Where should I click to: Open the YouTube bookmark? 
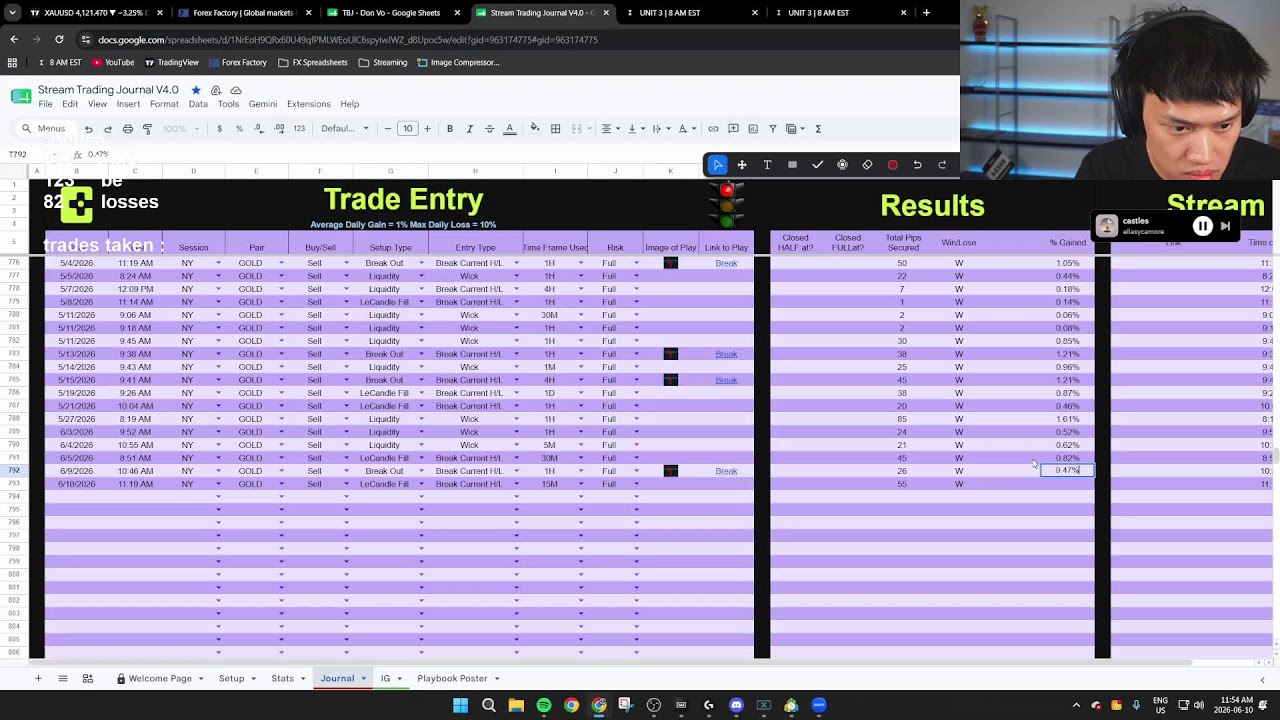[x=113, y=62]
